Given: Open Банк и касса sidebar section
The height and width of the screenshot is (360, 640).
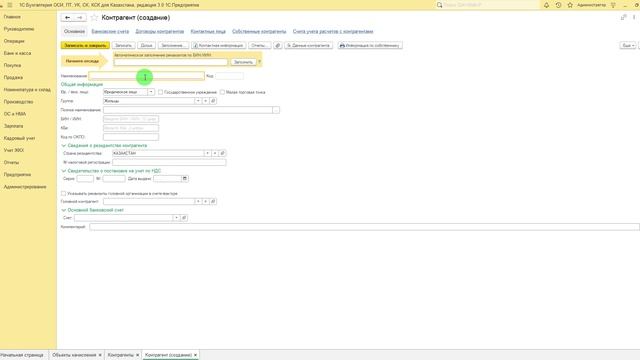Looking at the screenshot, I should [18, 53].
